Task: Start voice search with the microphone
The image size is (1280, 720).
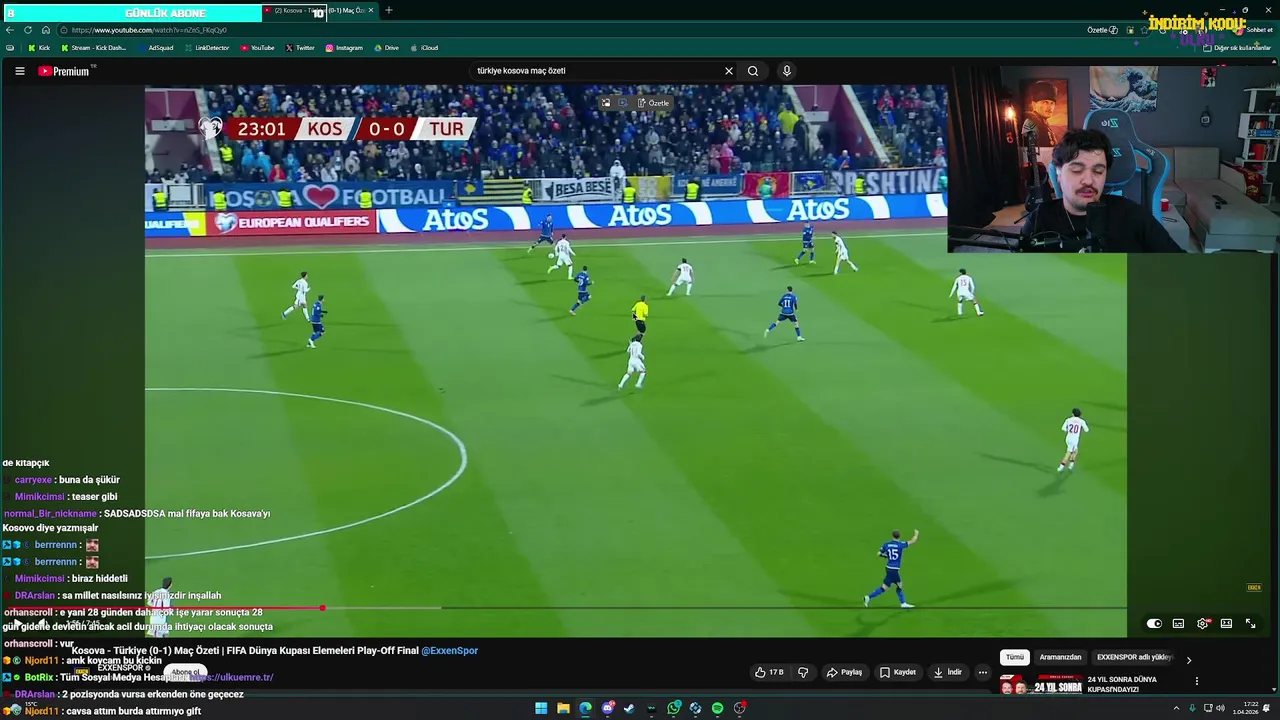Action: coord(786,71)
